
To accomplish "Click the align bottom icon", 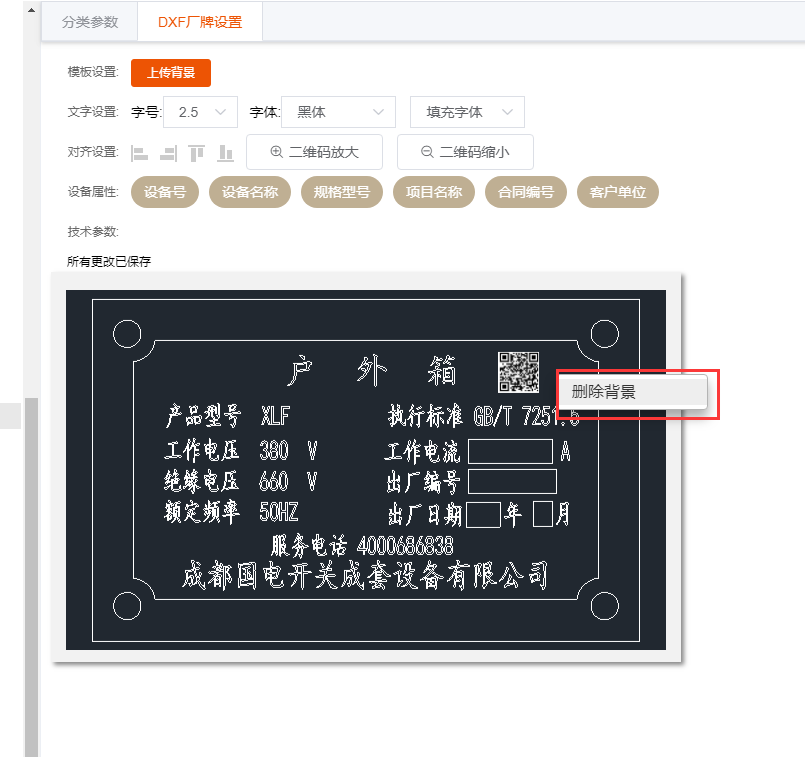I will [226, 153].
